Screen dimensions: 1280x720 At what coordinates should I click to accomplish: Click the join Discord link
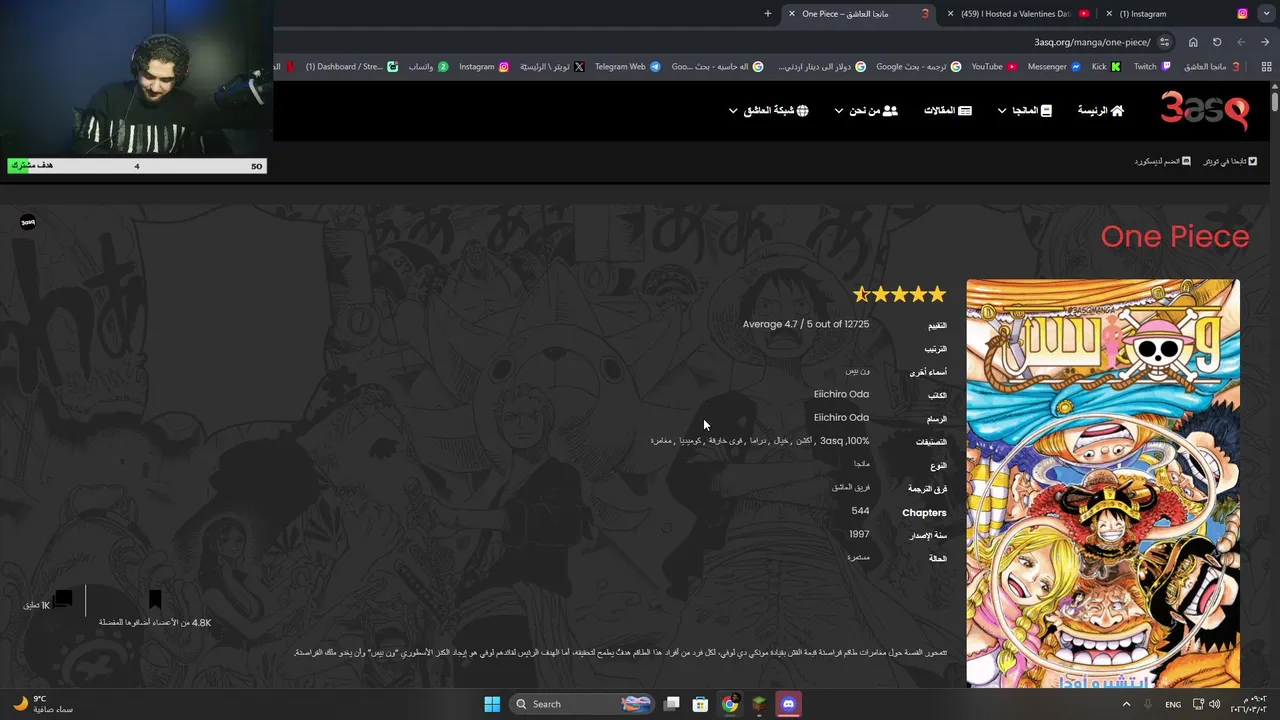click(x=1162, y=161)
